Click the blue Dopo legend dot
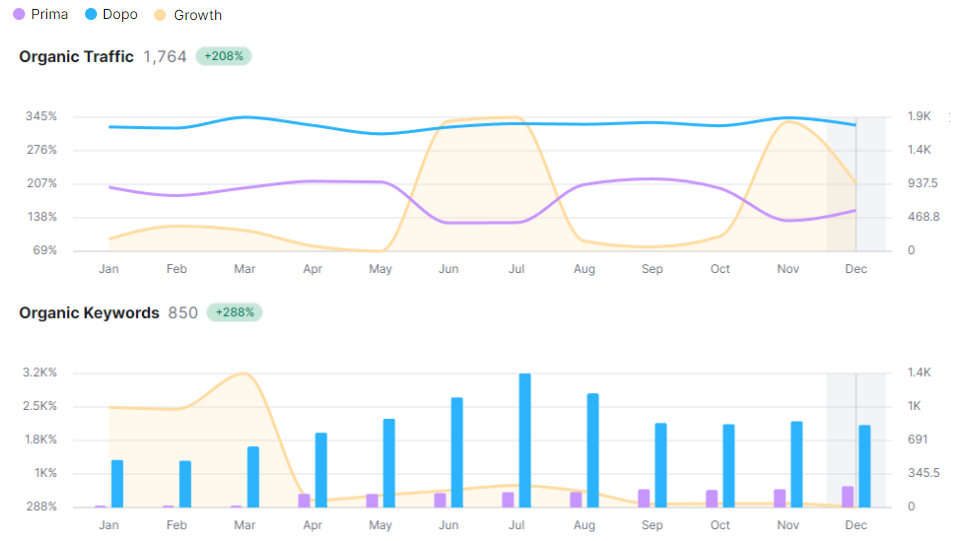Viewport: 955px width, 541px height. (x=90, y=15)
